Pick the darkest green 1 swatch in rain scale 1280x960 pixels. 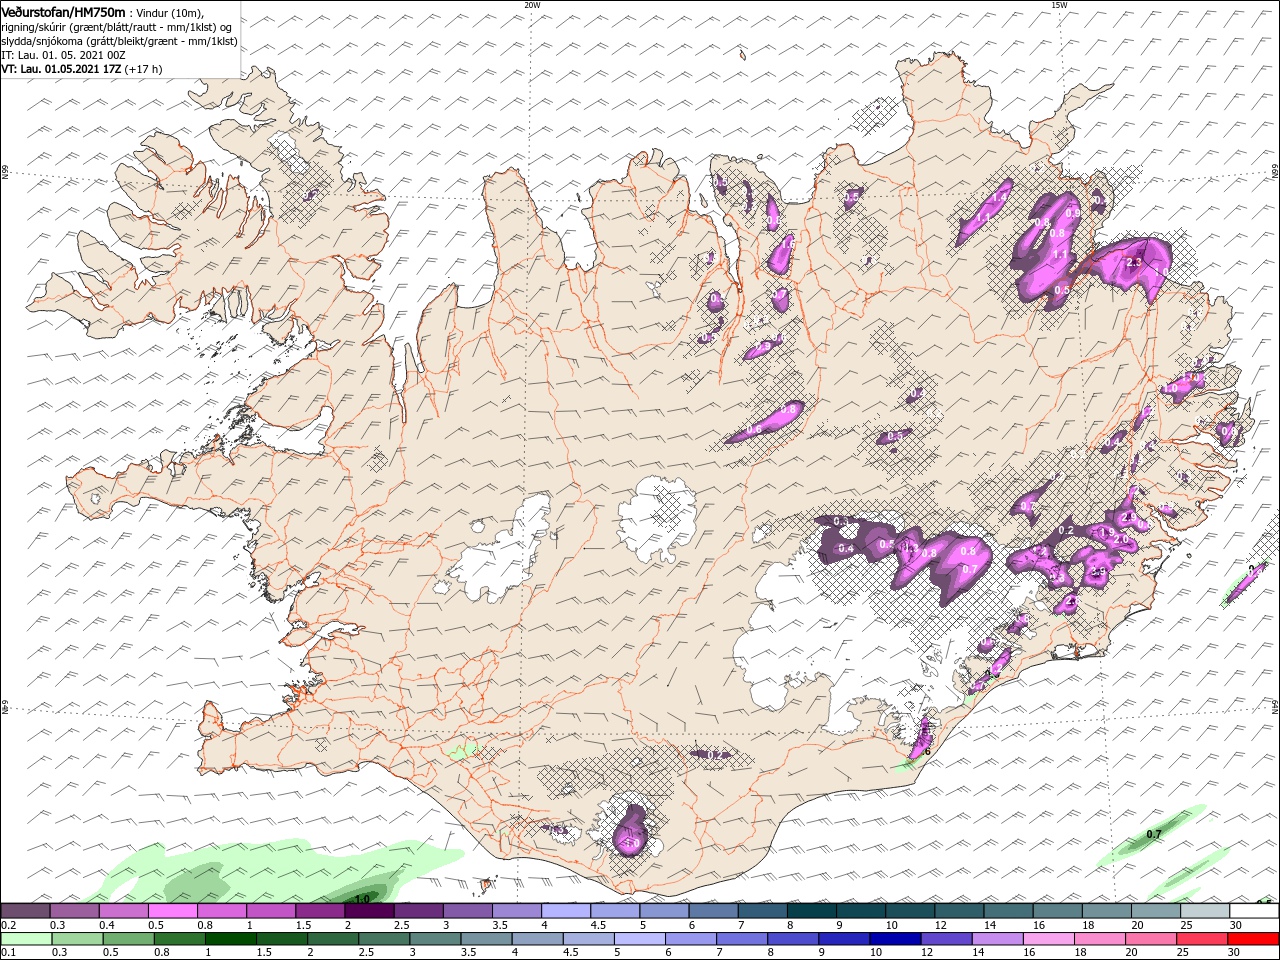click(x=230, y=939)
